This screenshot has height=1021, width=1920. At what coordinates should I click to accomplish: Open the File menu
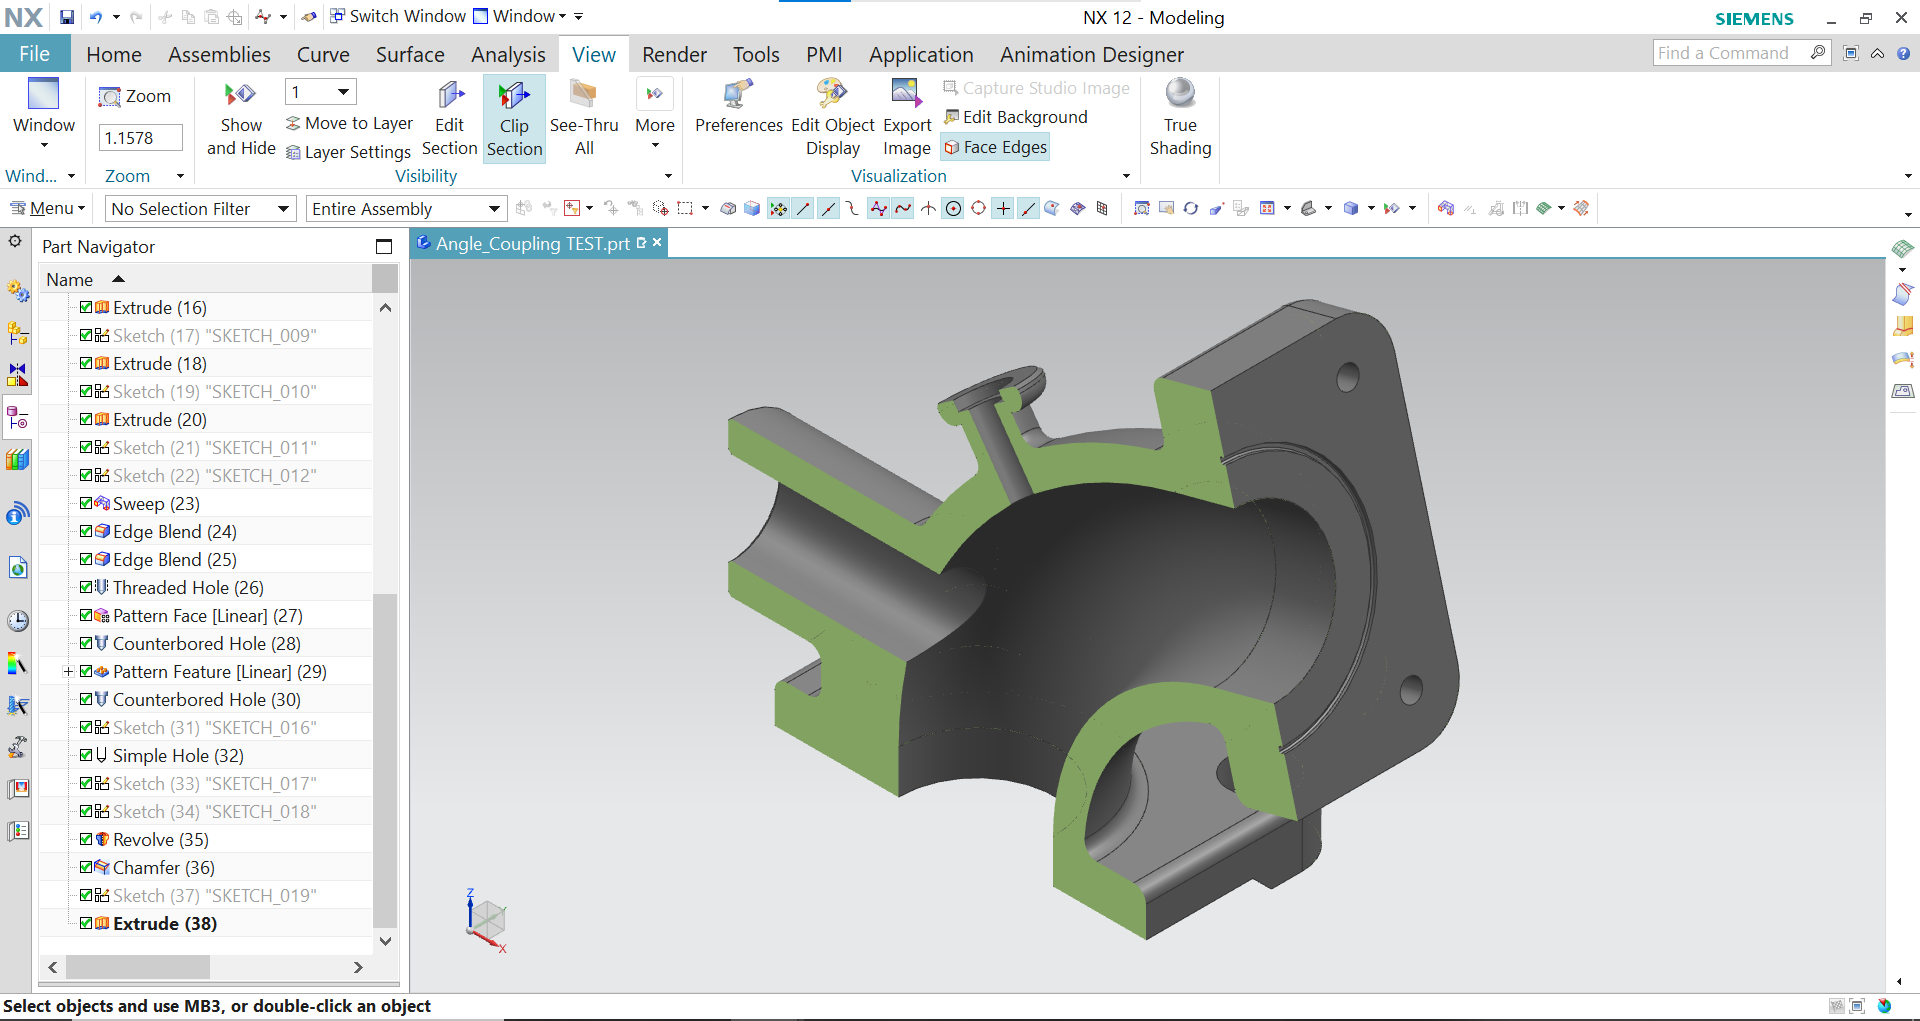(35, 54)
